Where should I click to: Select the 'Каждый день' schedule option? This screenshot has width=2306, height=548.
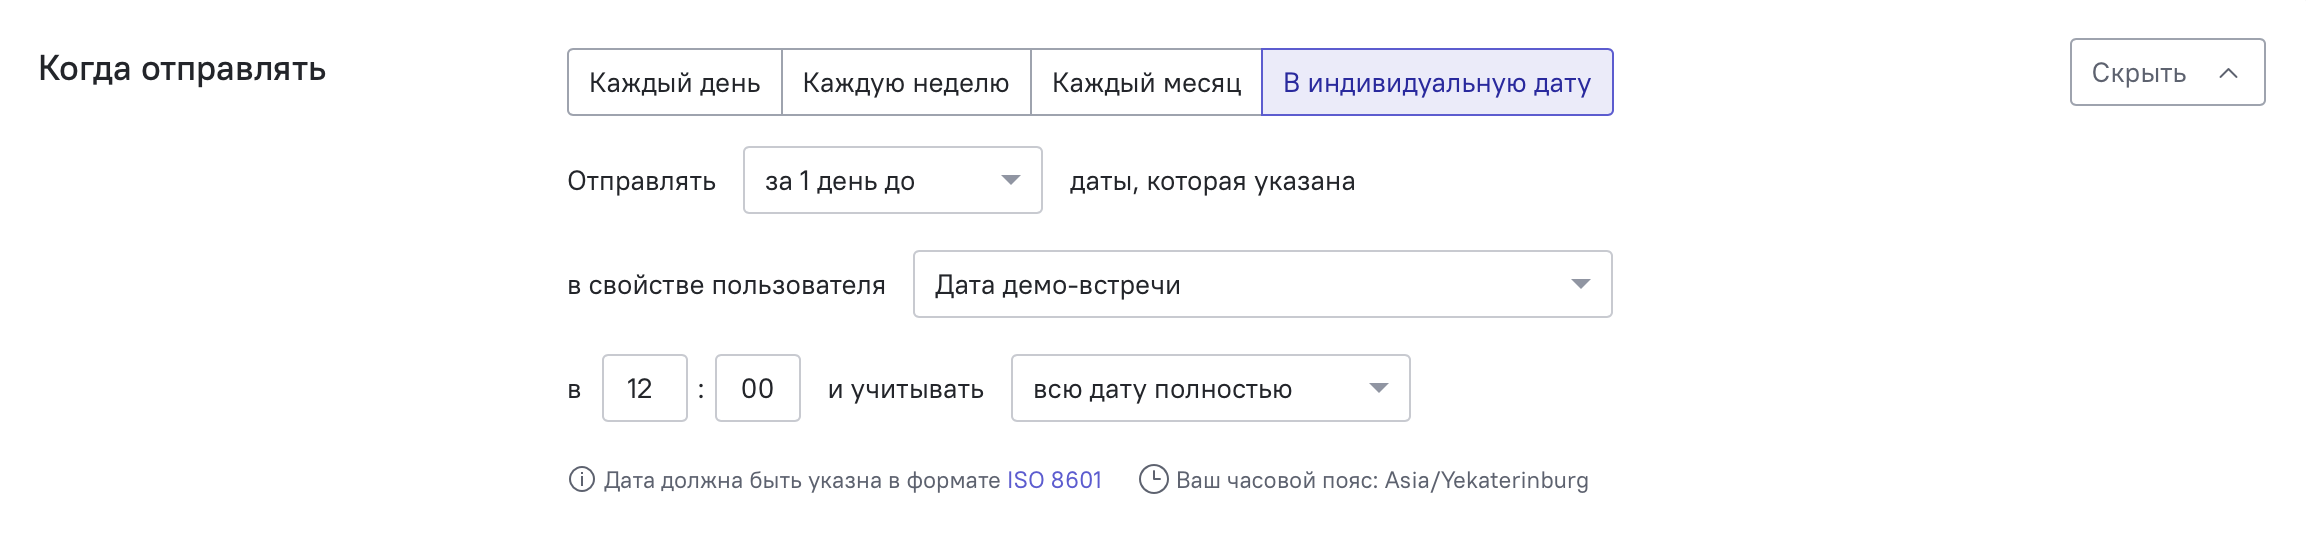coord(675,82)
